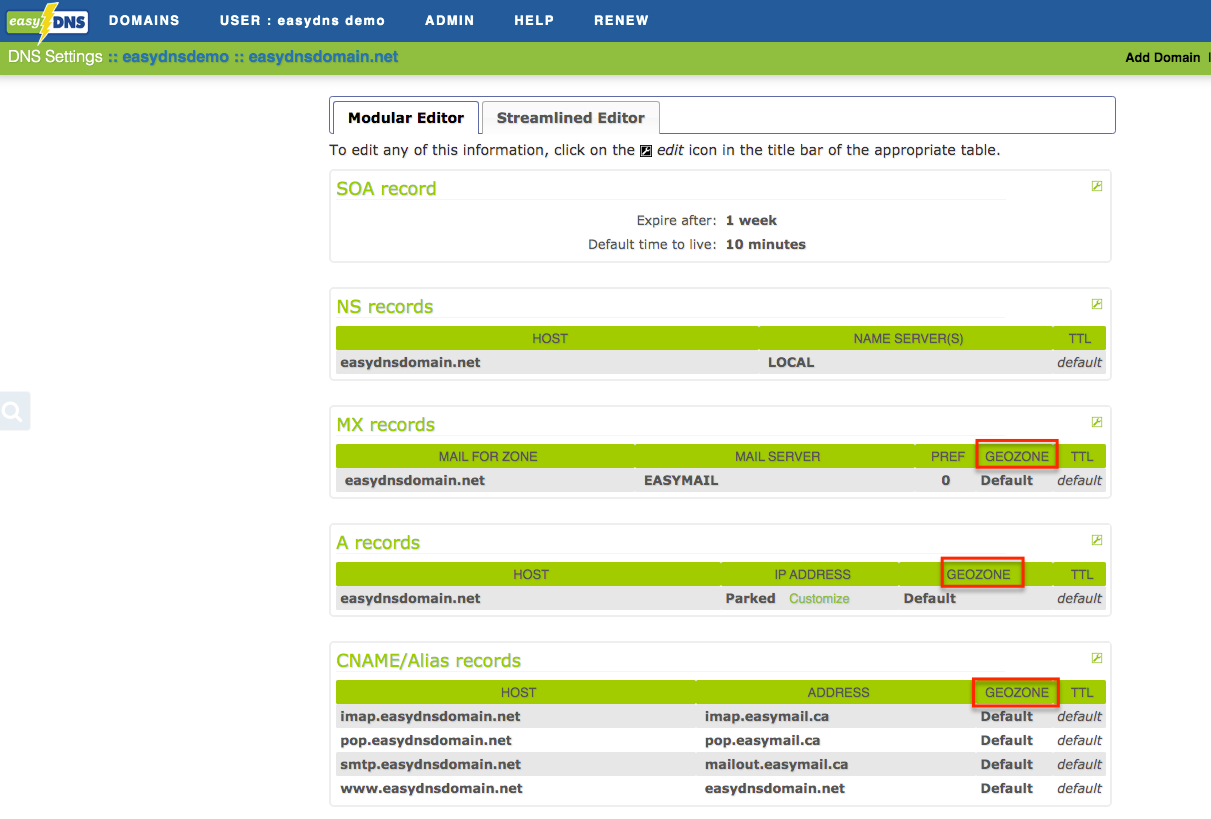Select the Modular Editor tab
The image size is (1211, 819).
coord(404,117)
